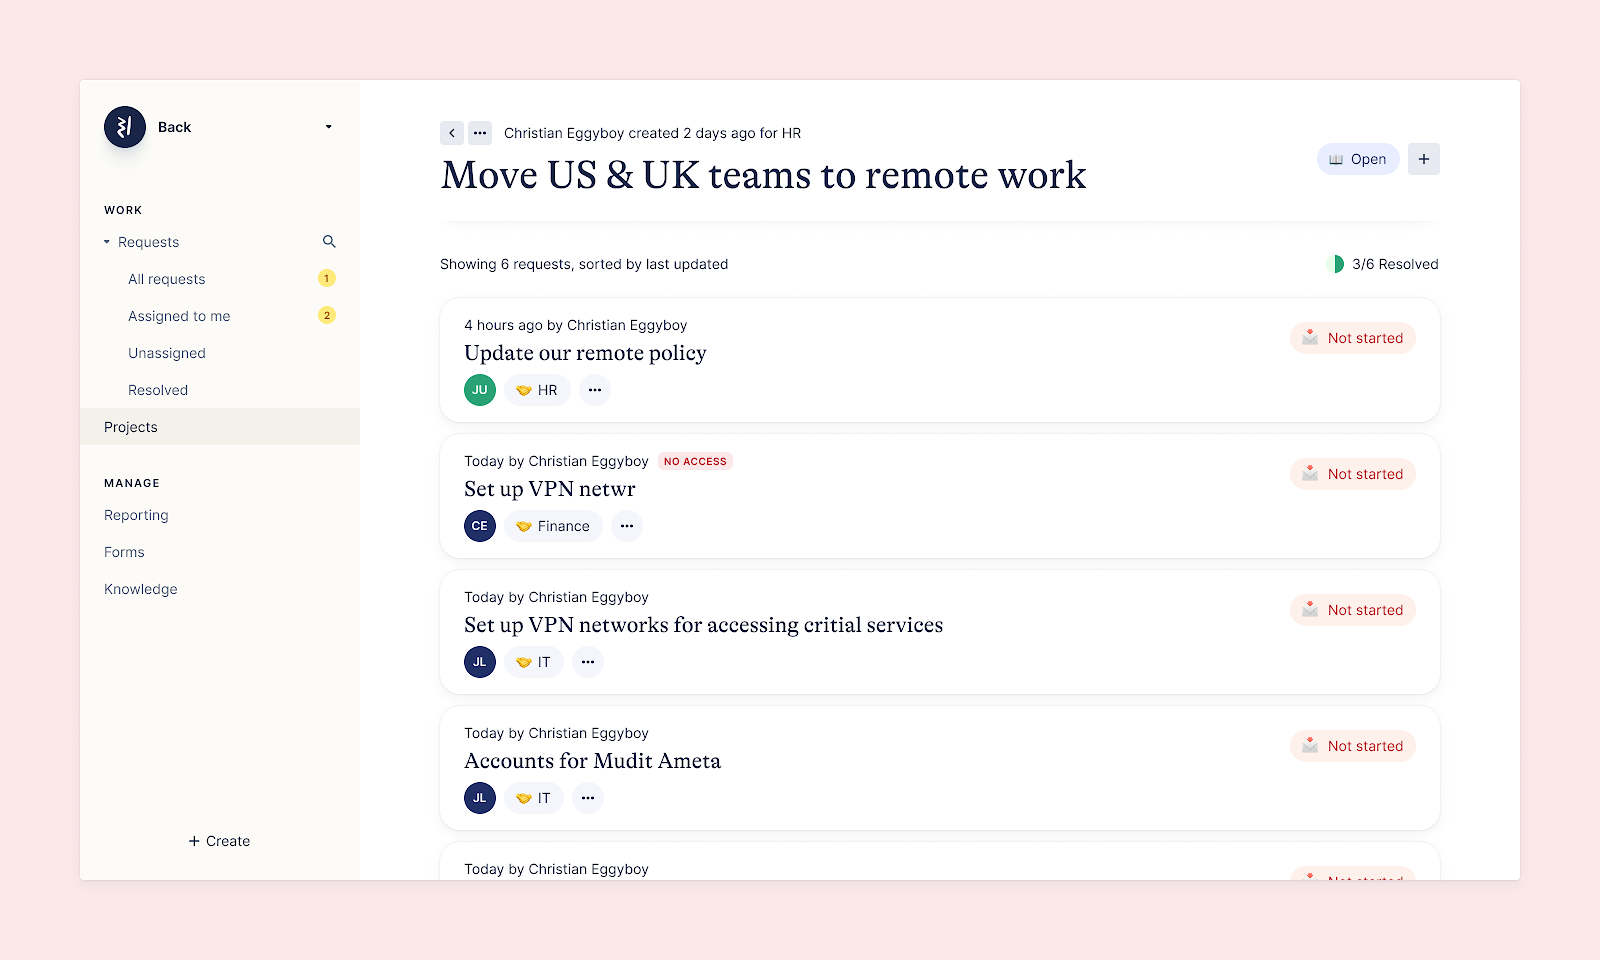This screenshot has width=1600, height=960.
Task: Open the workspace dropdown caret beside Back
Action: [328, 127]
